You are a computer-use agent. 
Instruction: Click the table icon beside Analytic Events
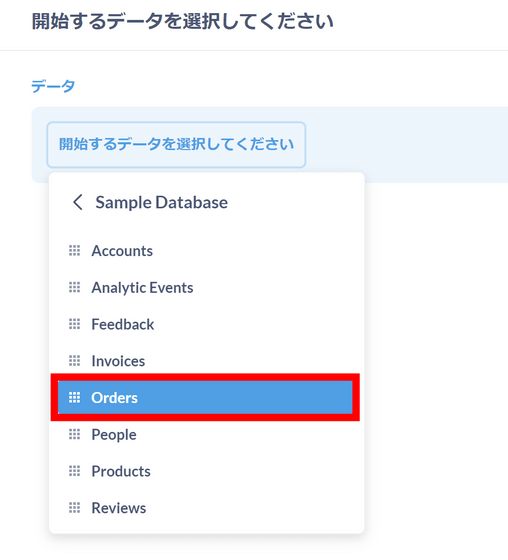(74, 287)
